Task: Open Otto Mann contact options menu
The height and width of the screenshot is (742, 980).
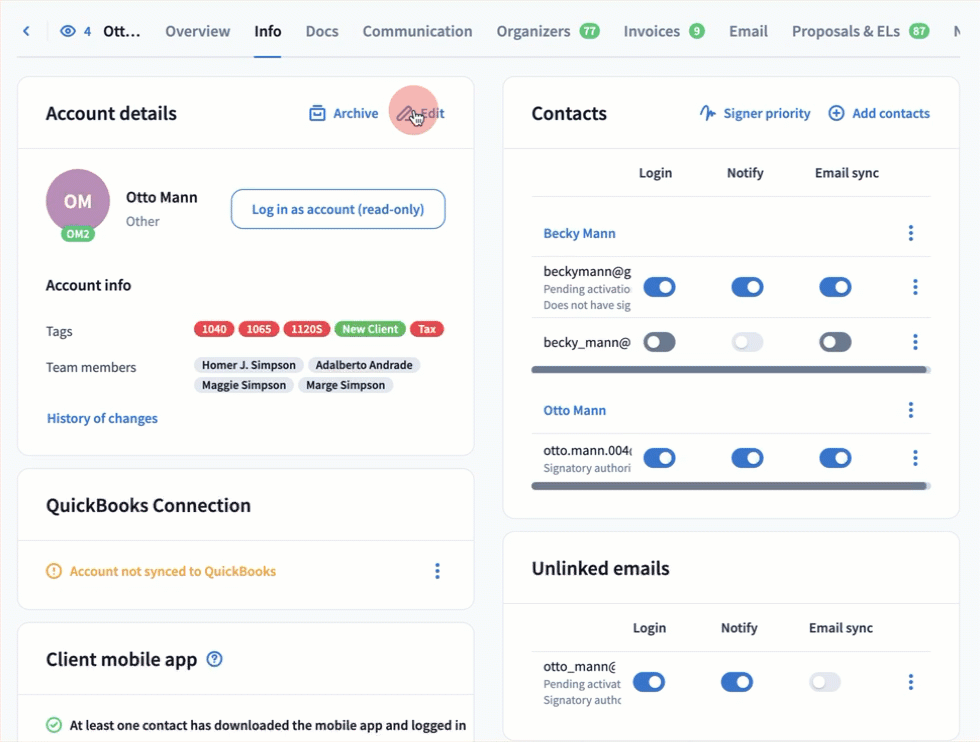Action: [x=910, y=410]
